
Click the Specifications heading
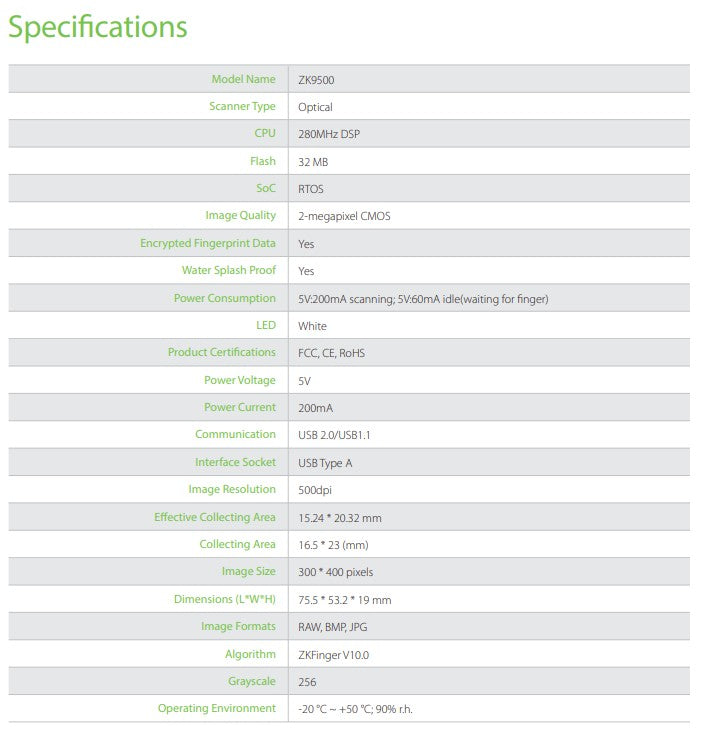pyautogui.click(x=97, y=27)
